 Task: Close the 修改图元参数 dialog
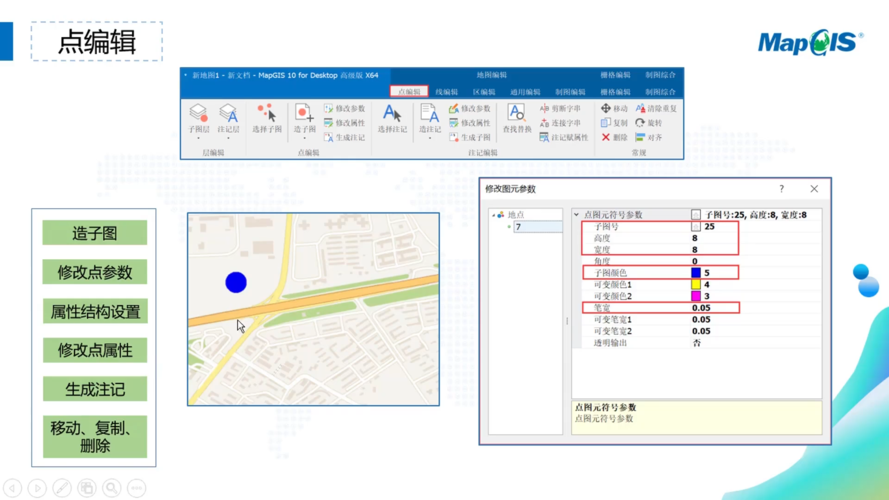coord(814,189)
